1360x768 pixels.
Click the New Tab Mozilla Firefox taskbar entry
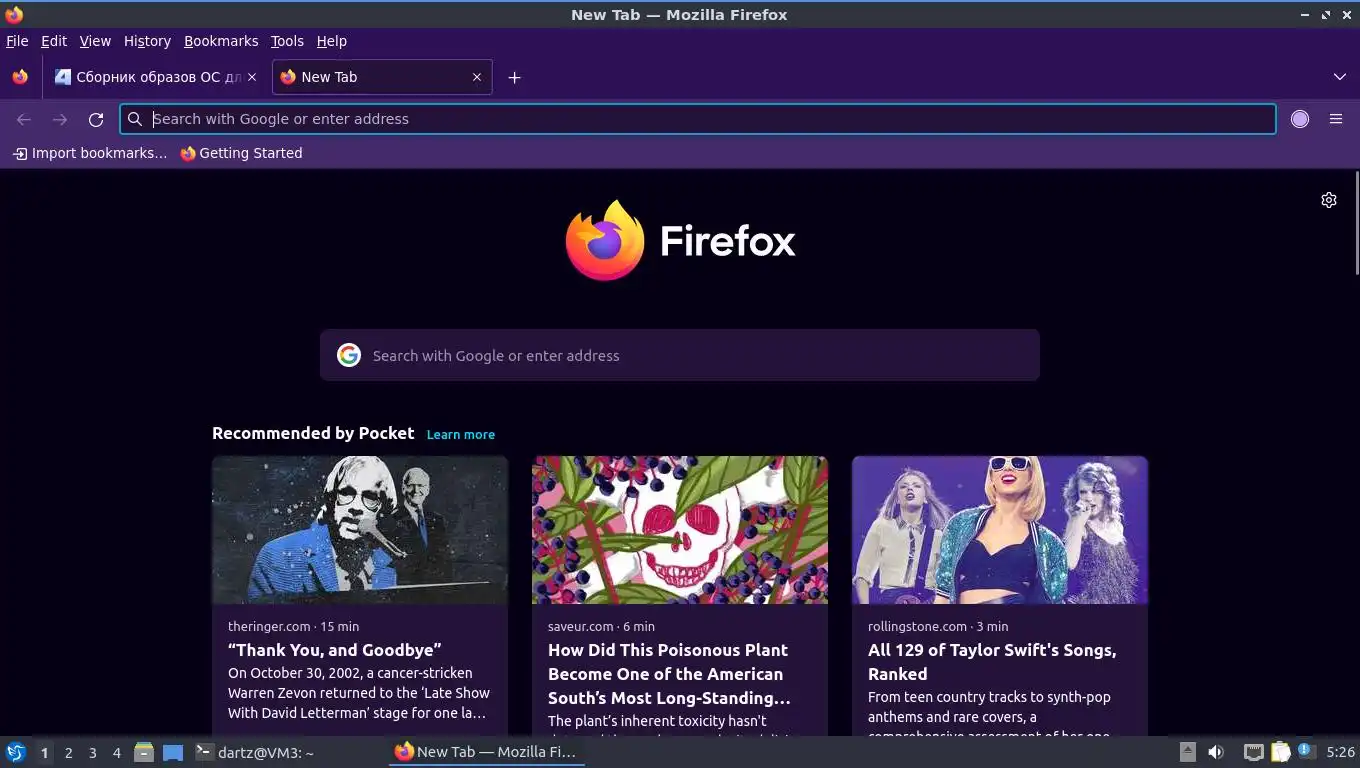486,752
